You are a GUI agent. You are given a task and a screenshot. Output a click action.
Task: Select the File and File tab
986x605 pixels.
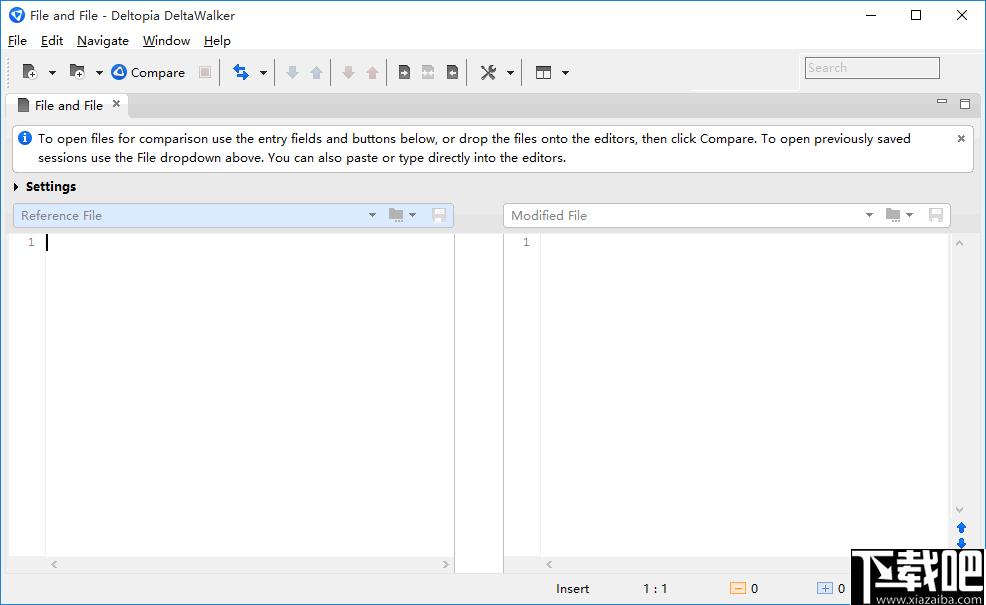click(69, 106)
